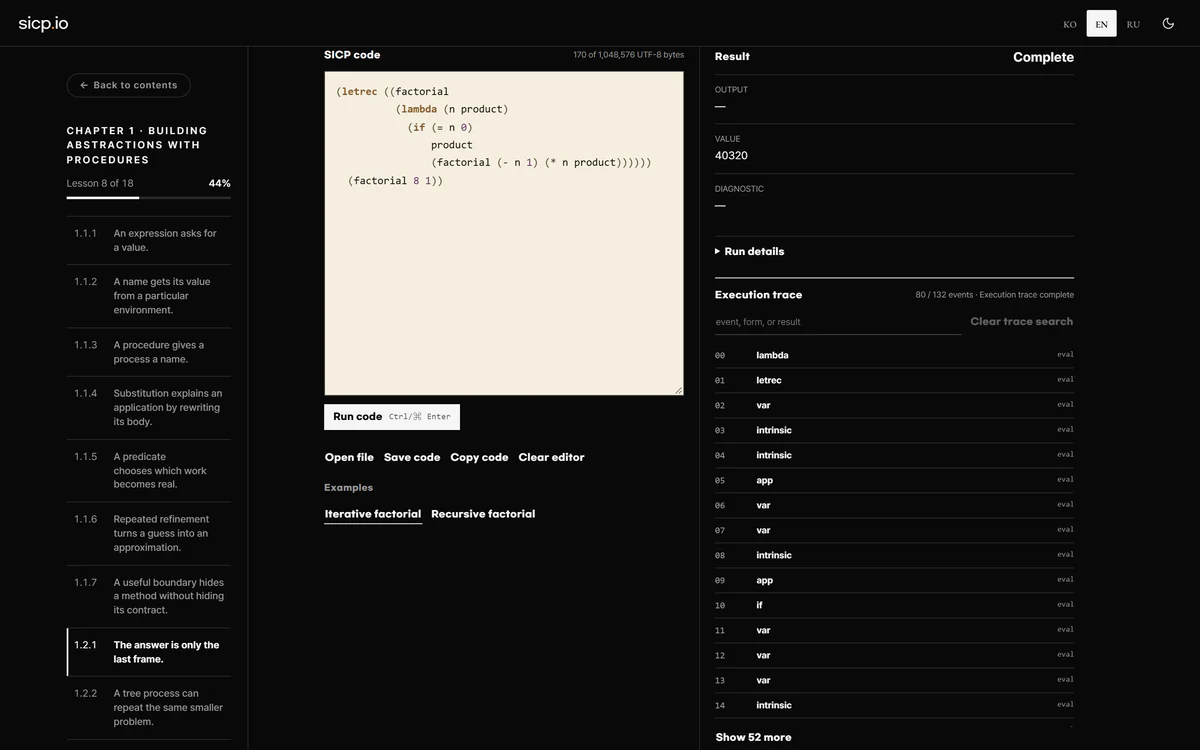Click Save code
Viewport: 1200px width, 750px height.
tap(412, 457)
